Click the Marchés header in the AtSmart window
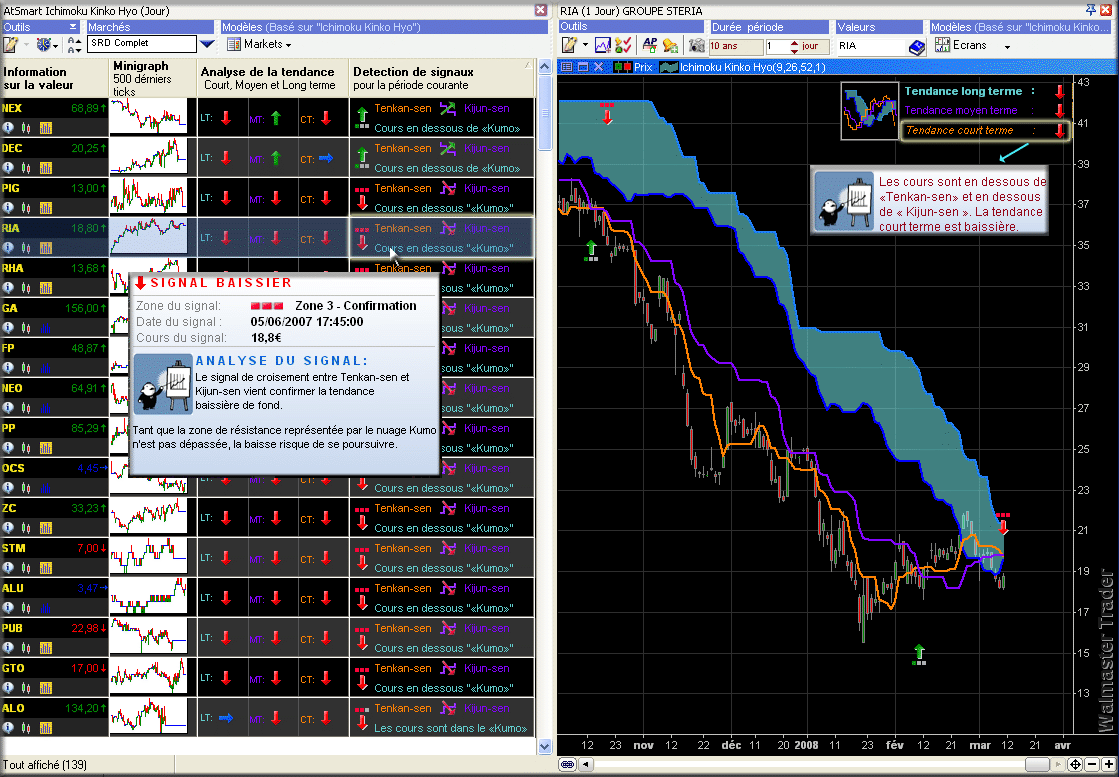This screenshot has height=777, width=1119. point(150,26)
